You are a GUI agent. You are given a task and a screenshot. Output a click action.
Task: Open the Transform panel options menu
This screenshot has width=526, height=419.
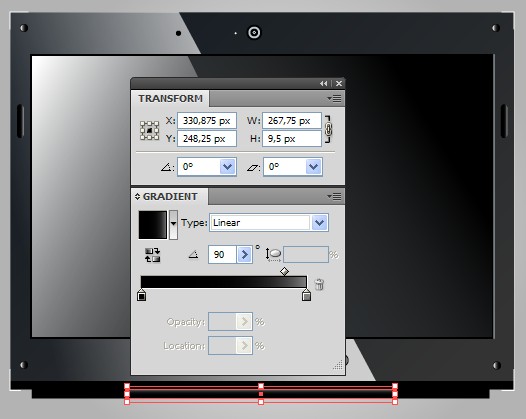pyautogui.click(x=334, y=98)
